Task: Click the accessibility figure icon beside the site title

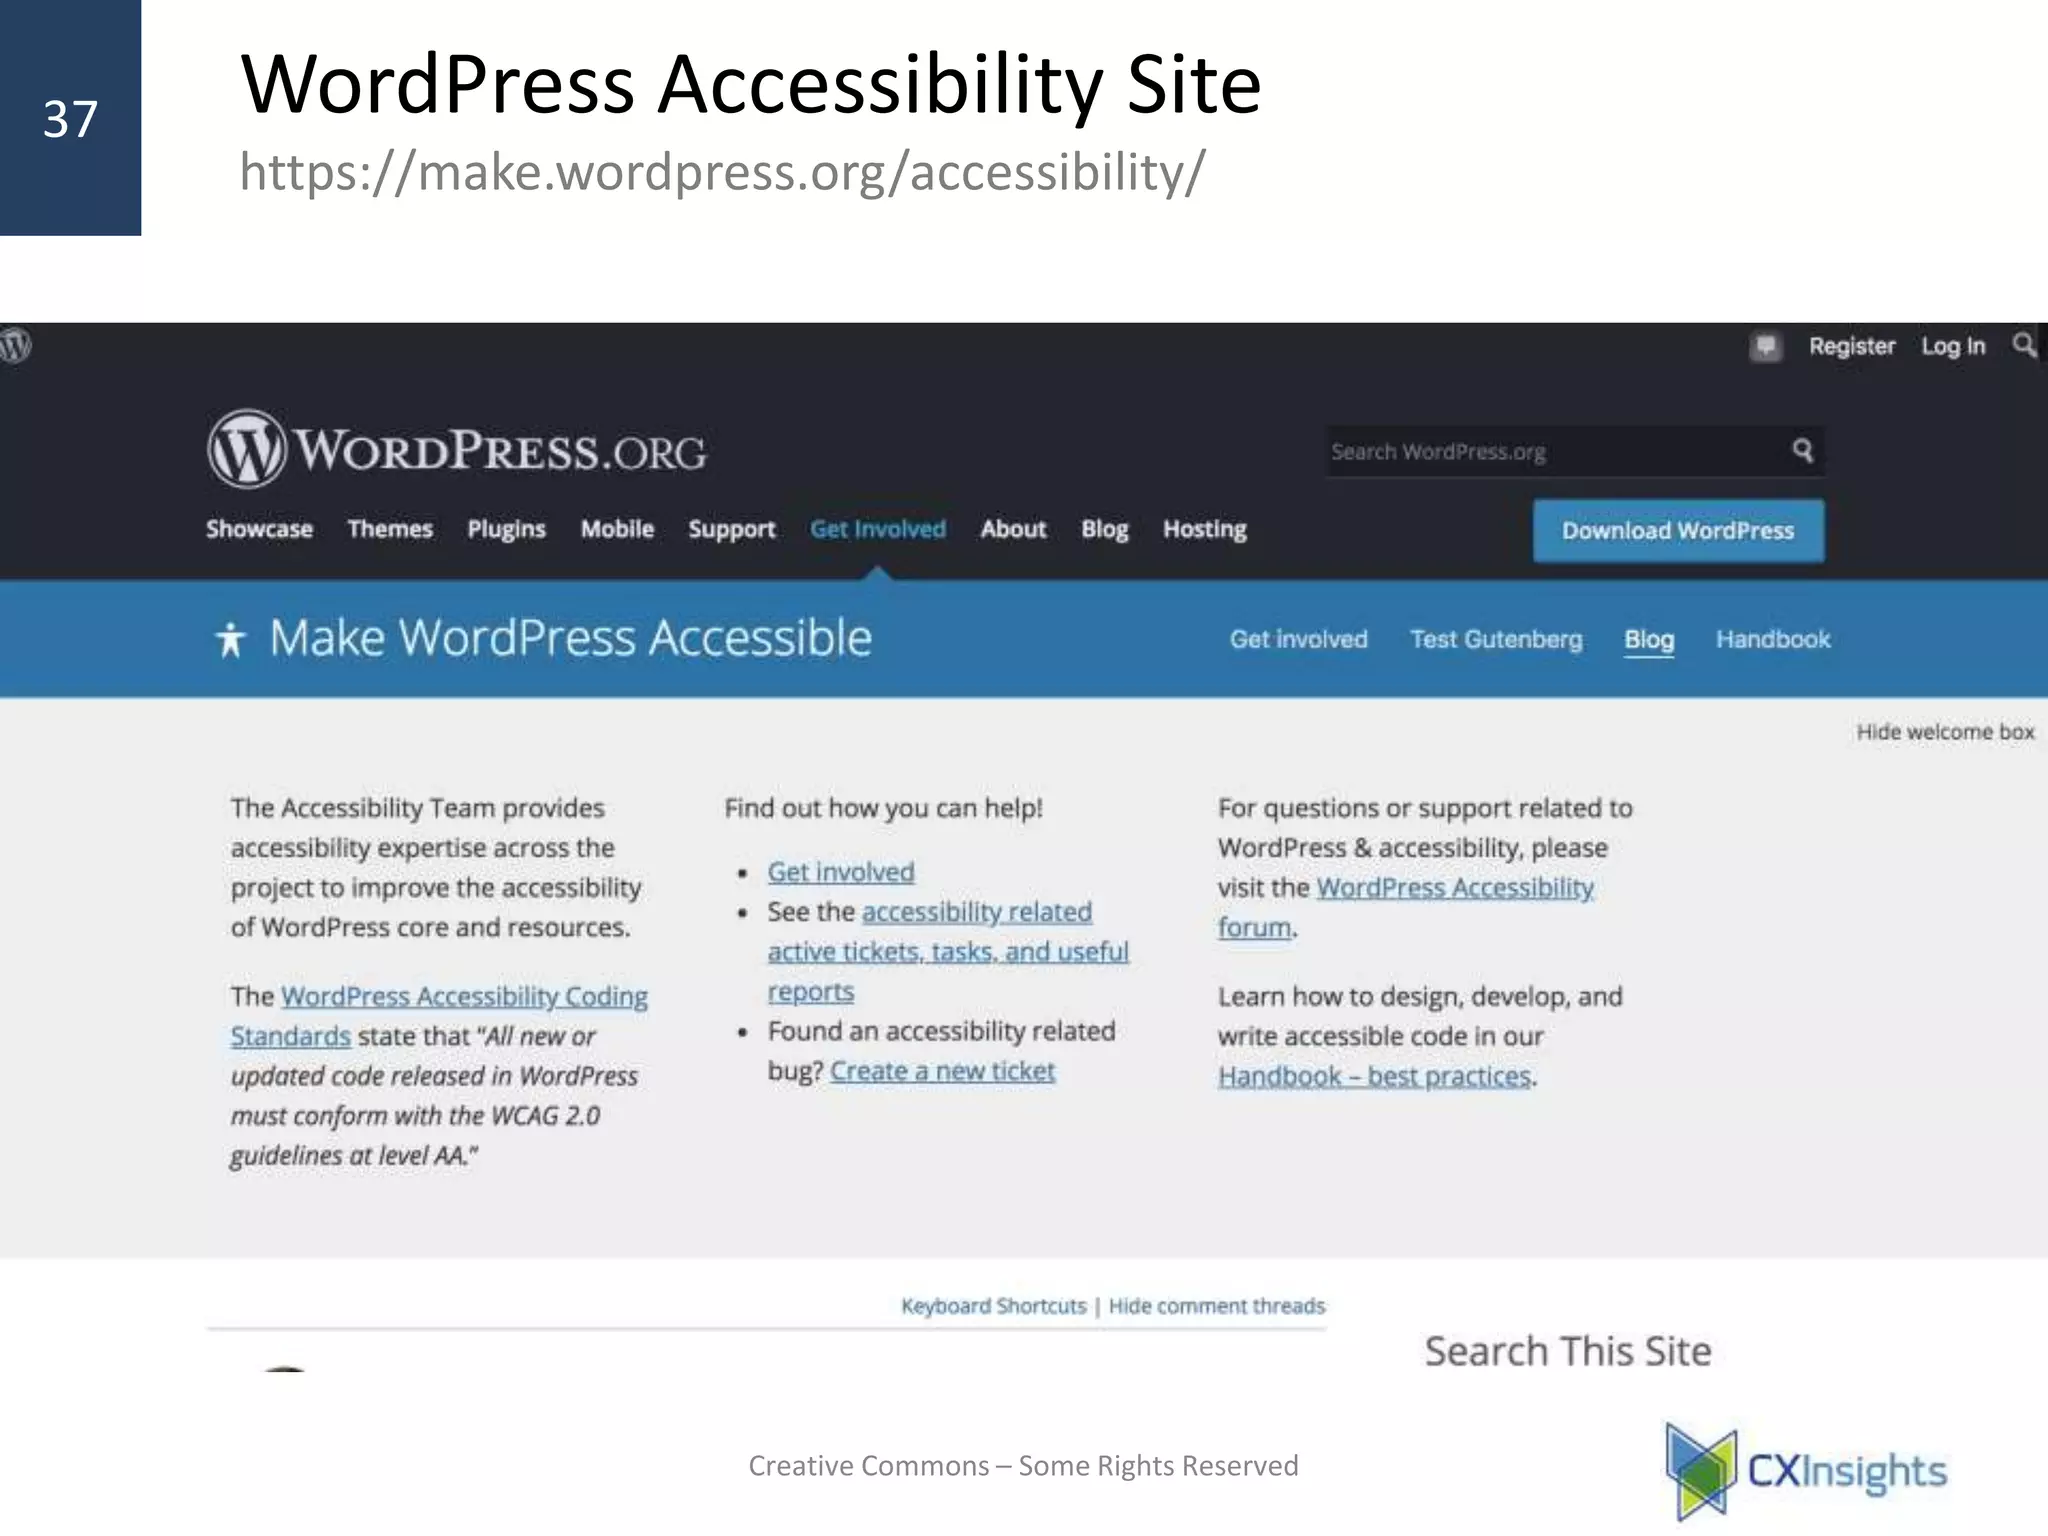Action: (x=231, y=639)
